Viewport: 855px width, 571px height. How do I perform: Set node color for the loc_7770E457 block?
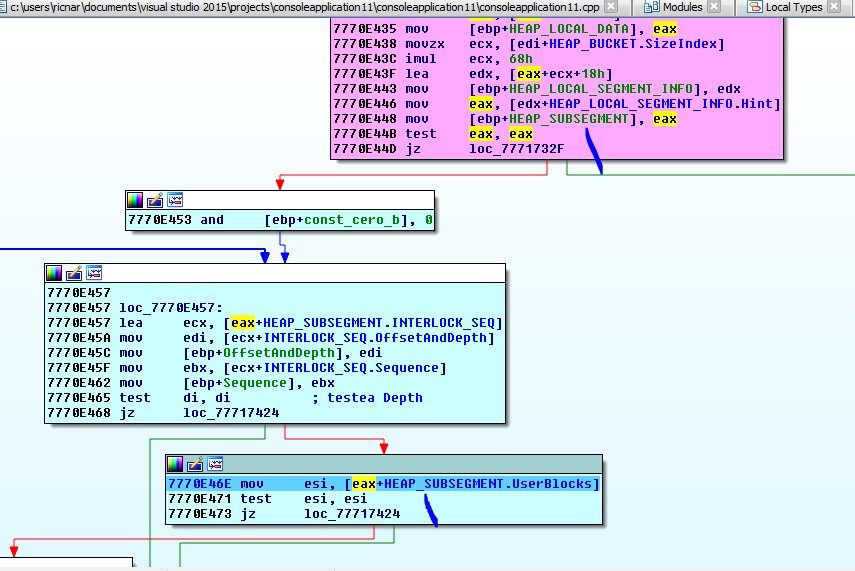[54, 273]
